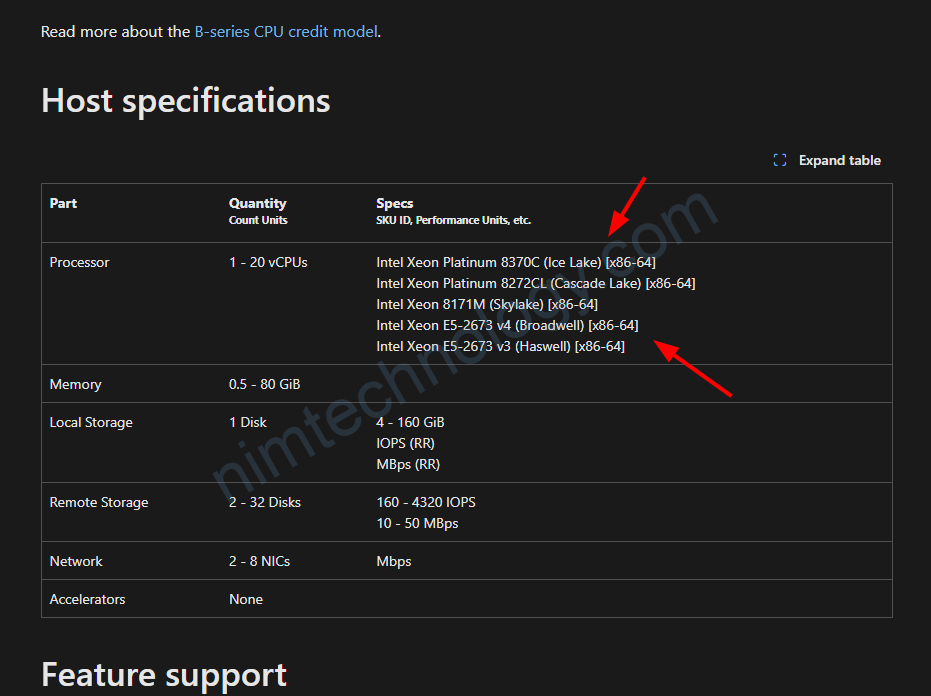This screenshot has width=931, height=696.
Task: Click the 0.5 - 80 GiB memory cell
Action: [x=264, y=384]
